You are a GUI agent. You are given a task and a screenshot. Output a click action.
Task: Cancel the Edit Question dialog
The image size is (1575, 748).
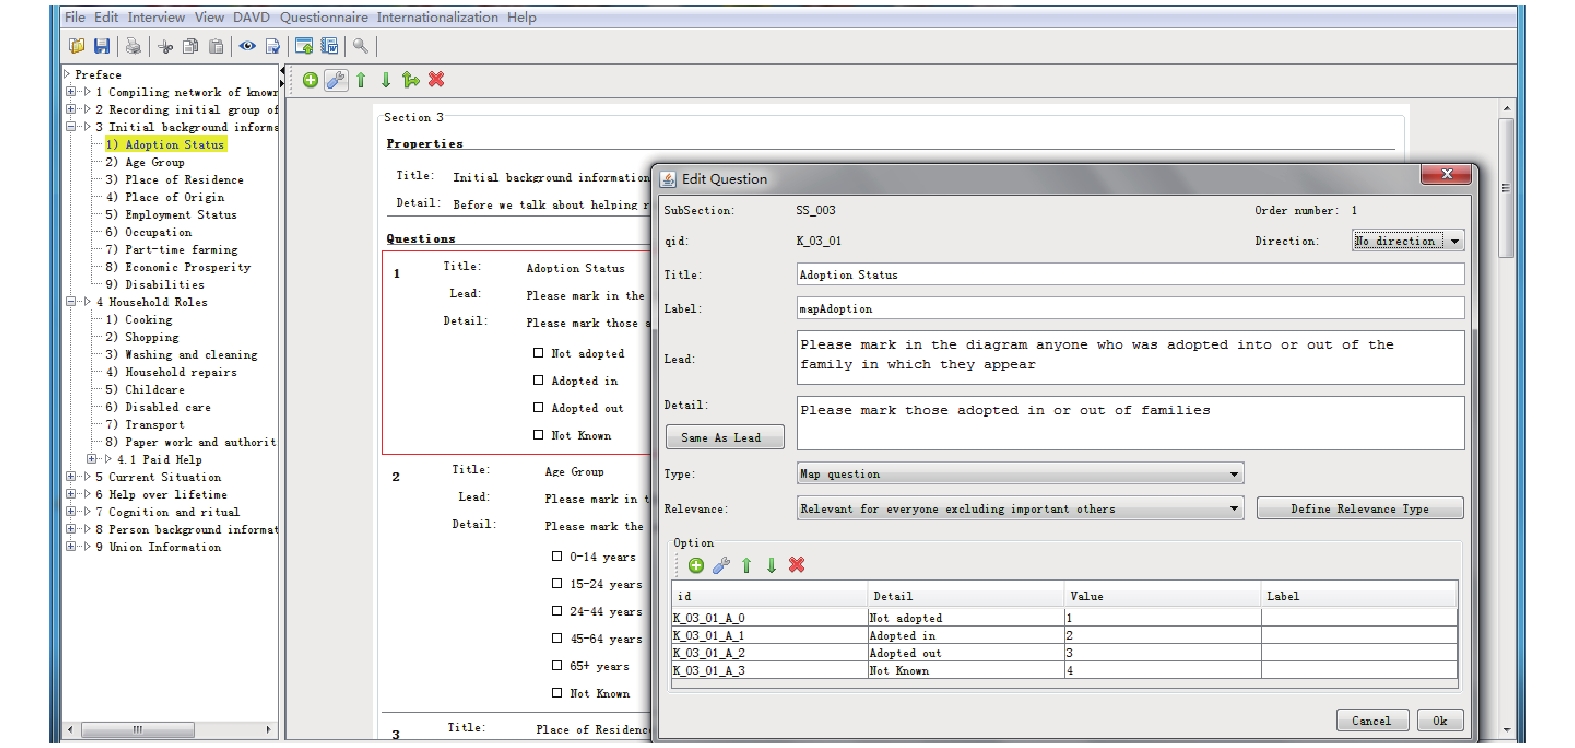[1371, 721]
